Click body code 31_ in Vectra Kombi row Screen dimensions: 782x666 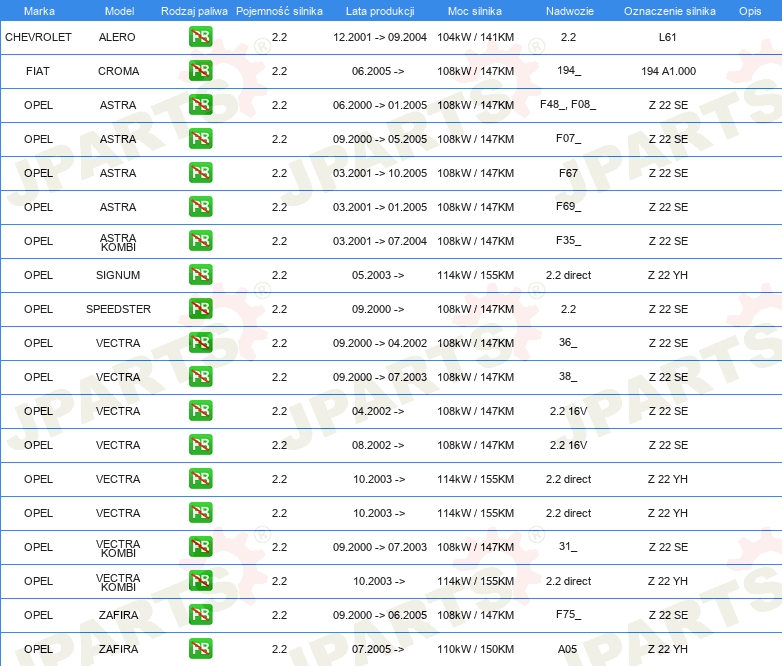click(568, 546)
